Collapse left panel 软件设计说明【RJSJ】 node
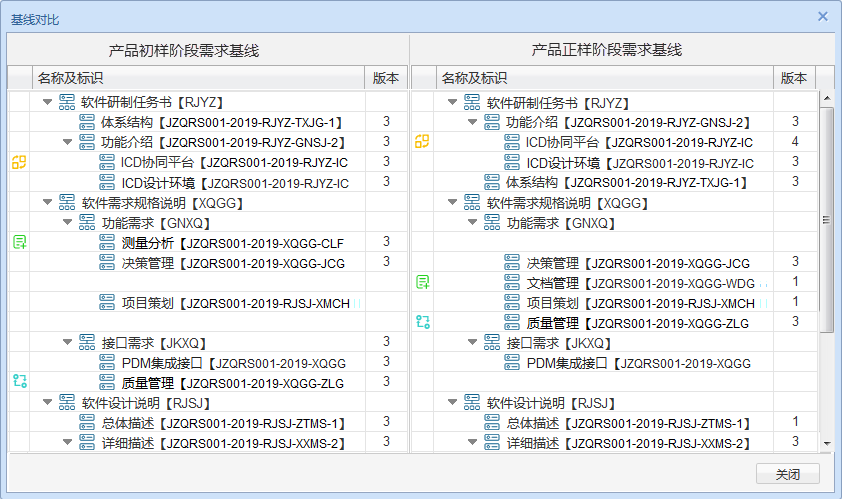 [x=47, y=402]
